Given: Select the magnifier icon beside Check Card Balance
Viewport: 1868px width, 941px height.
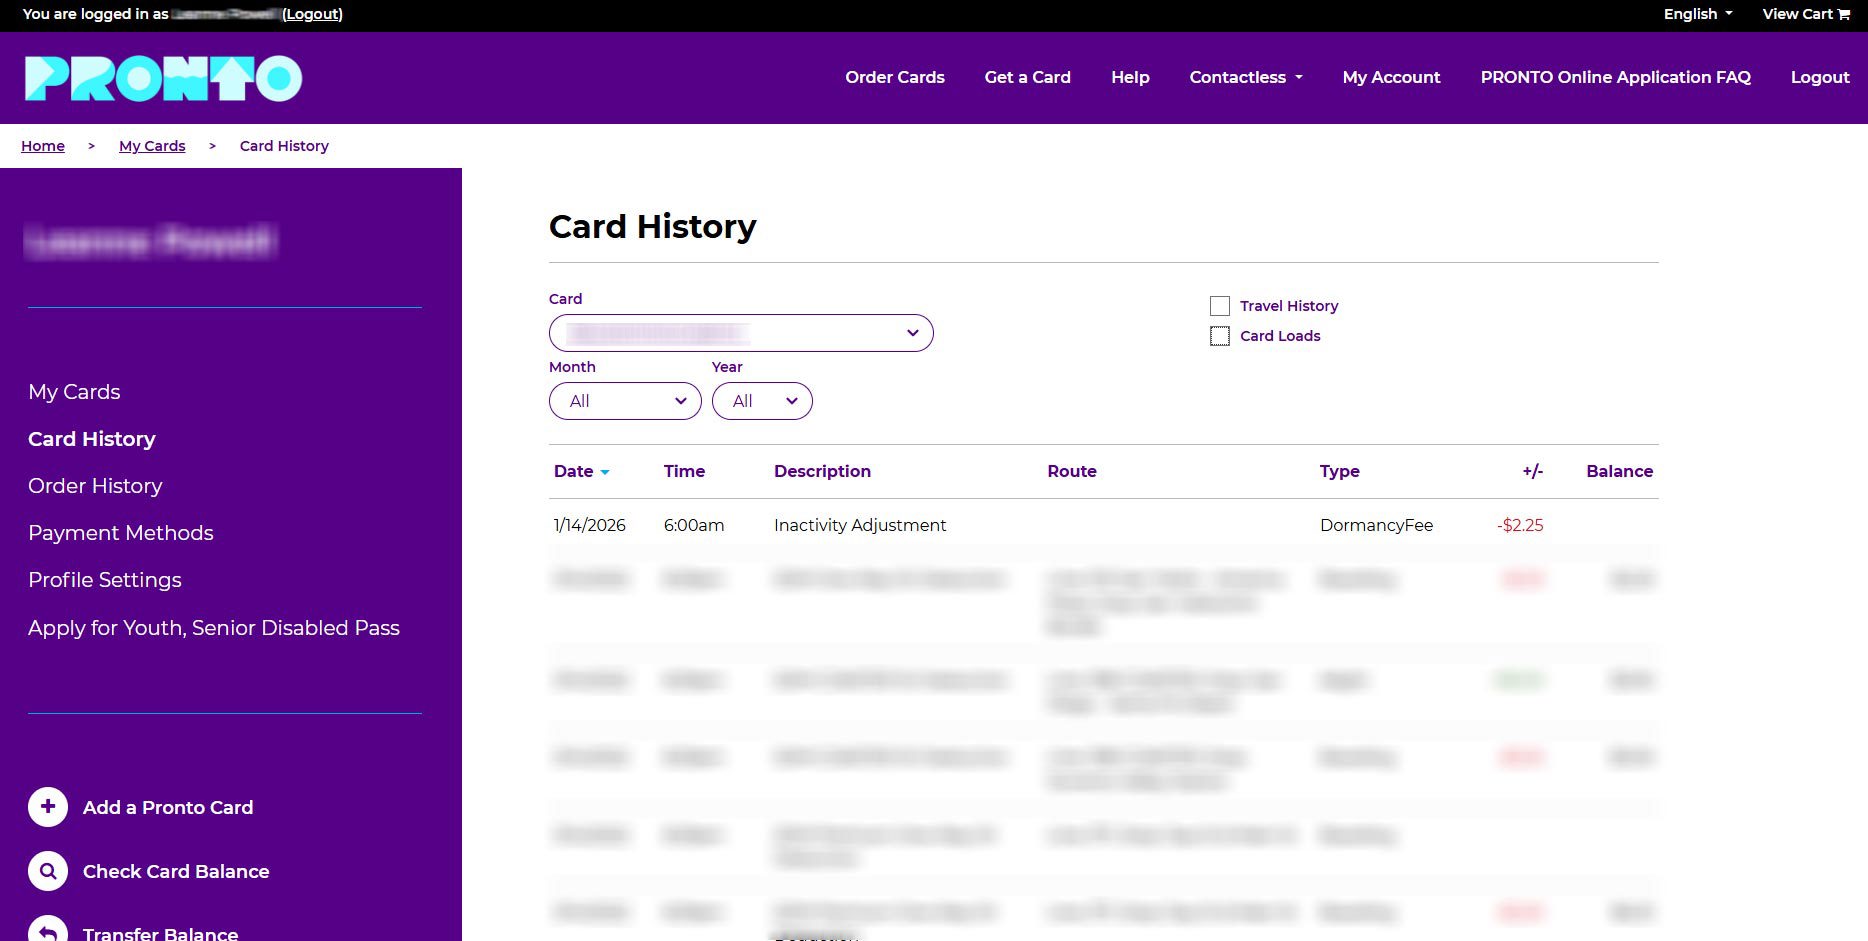Looking at the screenshot, I should coord(47,871).
